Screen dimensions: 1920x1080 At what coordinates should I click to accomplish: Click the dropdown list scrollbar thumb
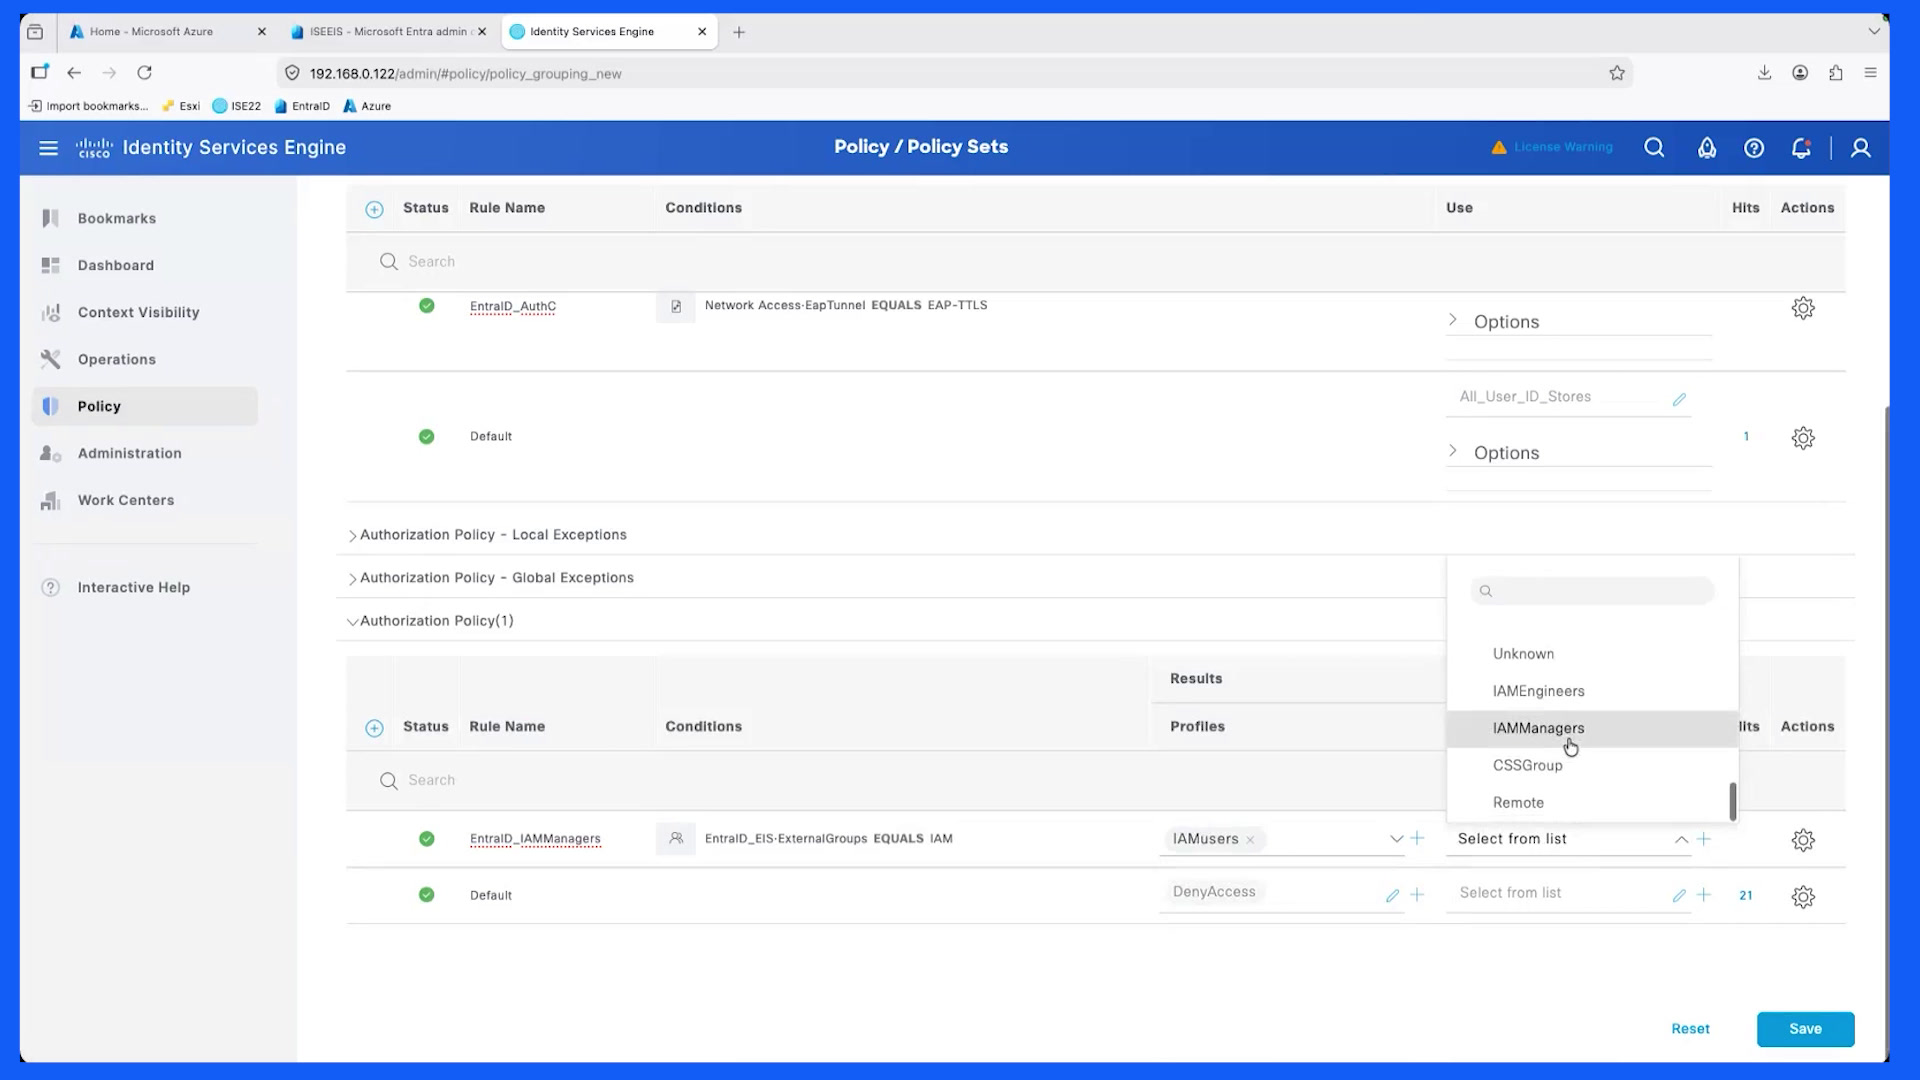[1733, 800]
